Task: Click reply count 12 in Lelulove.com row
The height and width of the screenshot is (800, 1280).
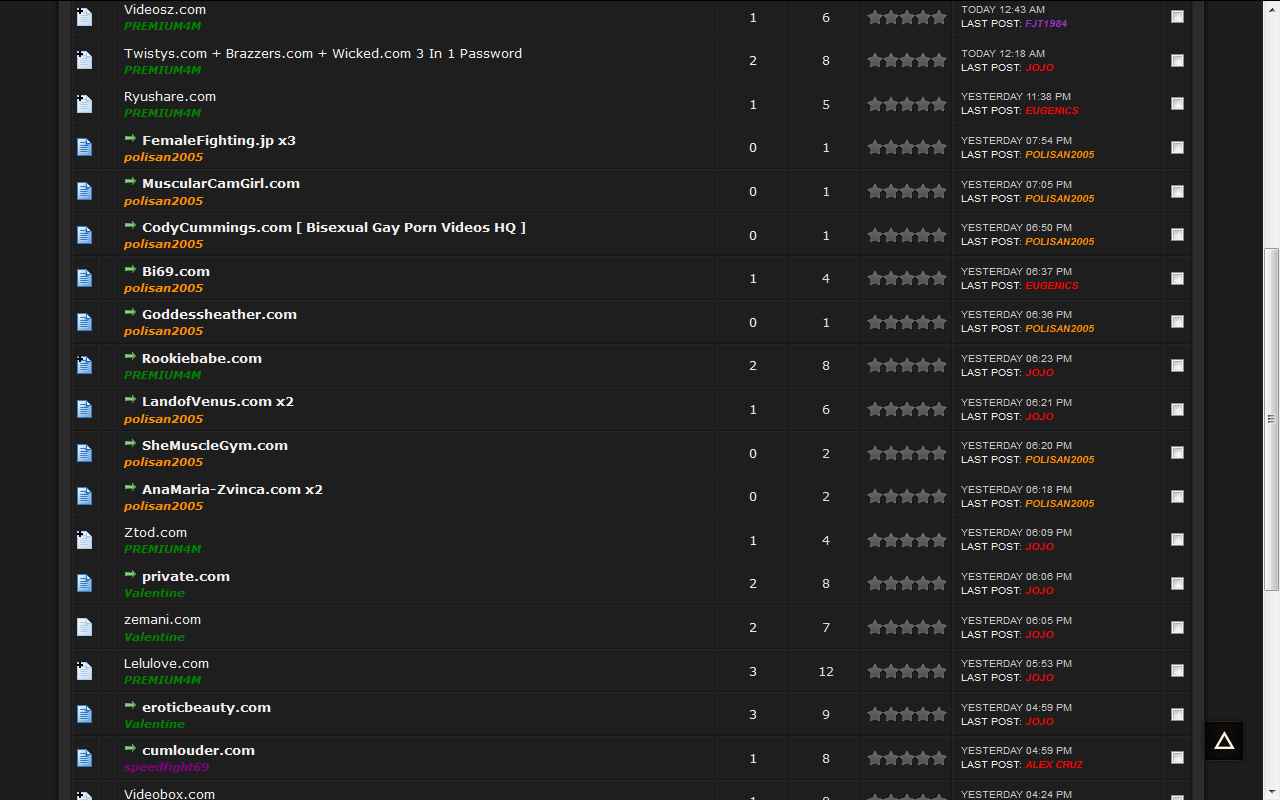Action: tap(826, 671)
